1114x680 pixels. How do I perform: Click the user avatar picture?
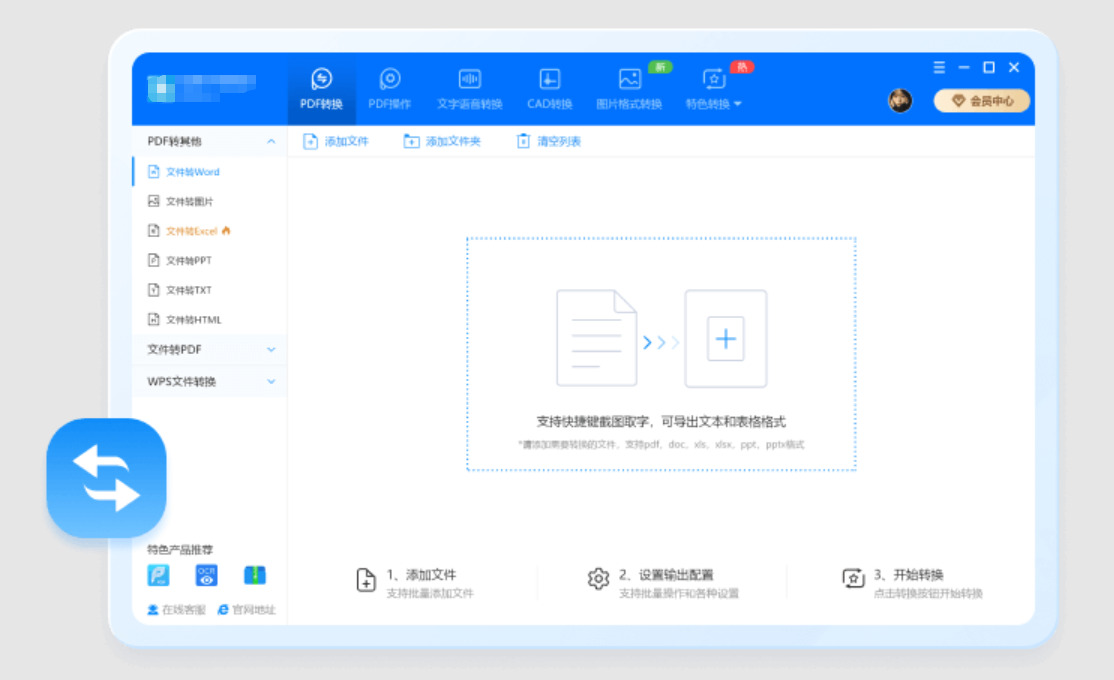(900, 101)
